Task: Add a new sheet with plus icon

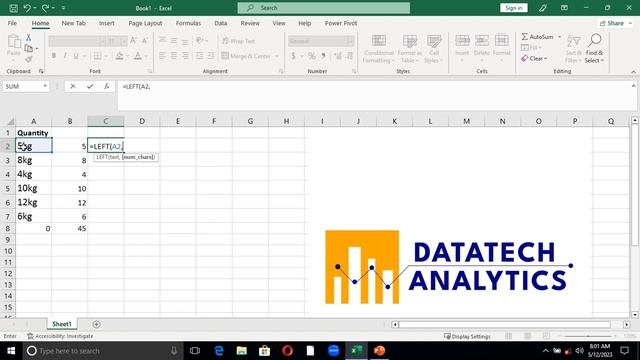Action: [96, 324]
